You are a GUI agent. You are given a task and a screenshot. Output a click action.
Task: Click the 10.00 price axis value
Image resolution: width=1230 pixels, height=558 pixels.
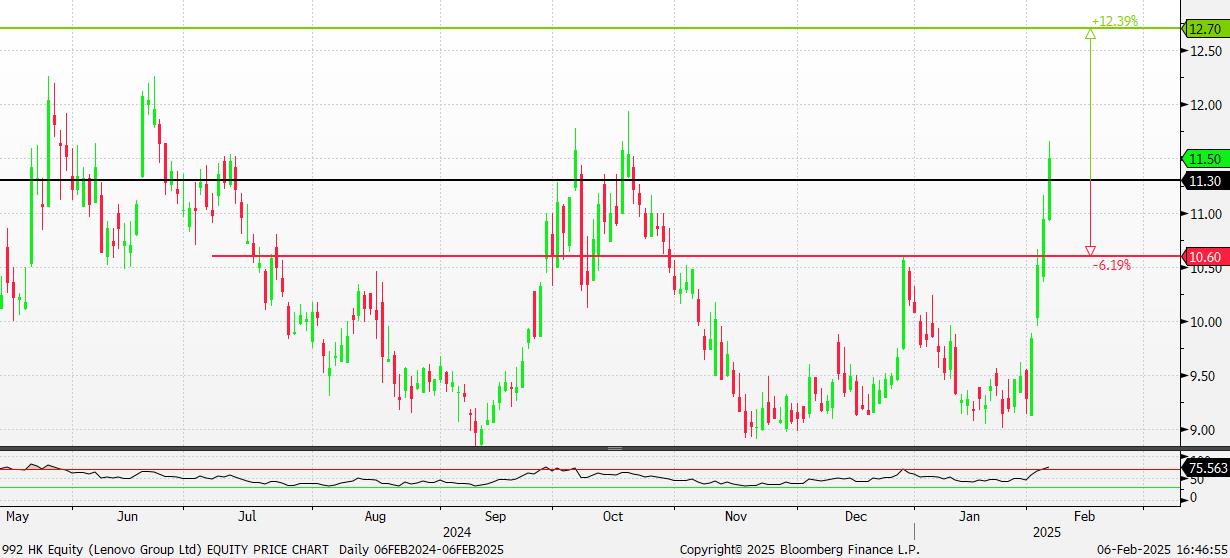1206,322
